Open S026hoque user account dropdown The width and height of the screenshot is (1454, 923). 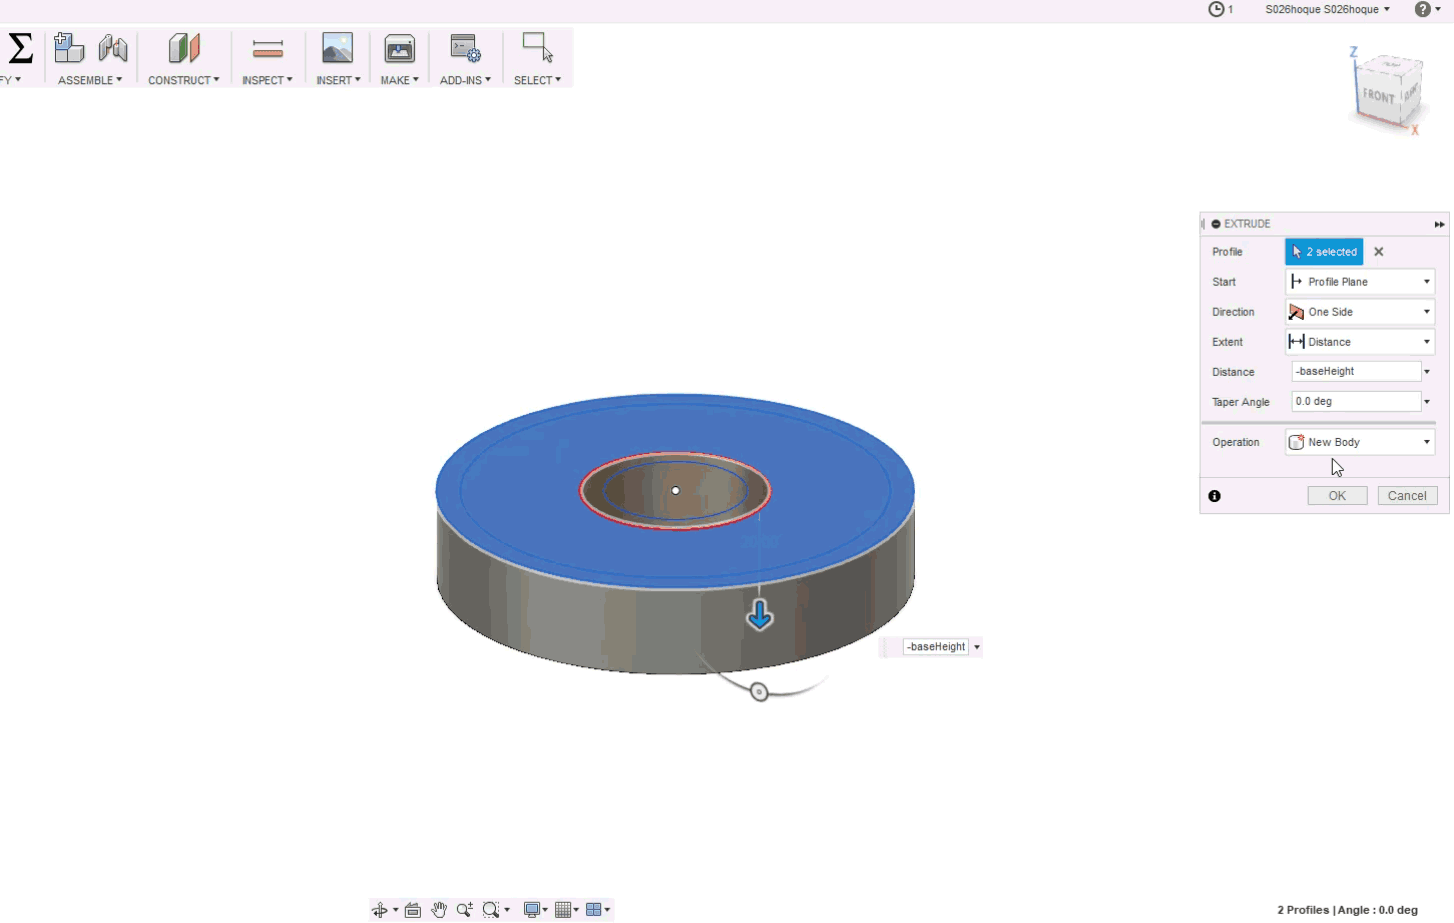point(1327,9)
